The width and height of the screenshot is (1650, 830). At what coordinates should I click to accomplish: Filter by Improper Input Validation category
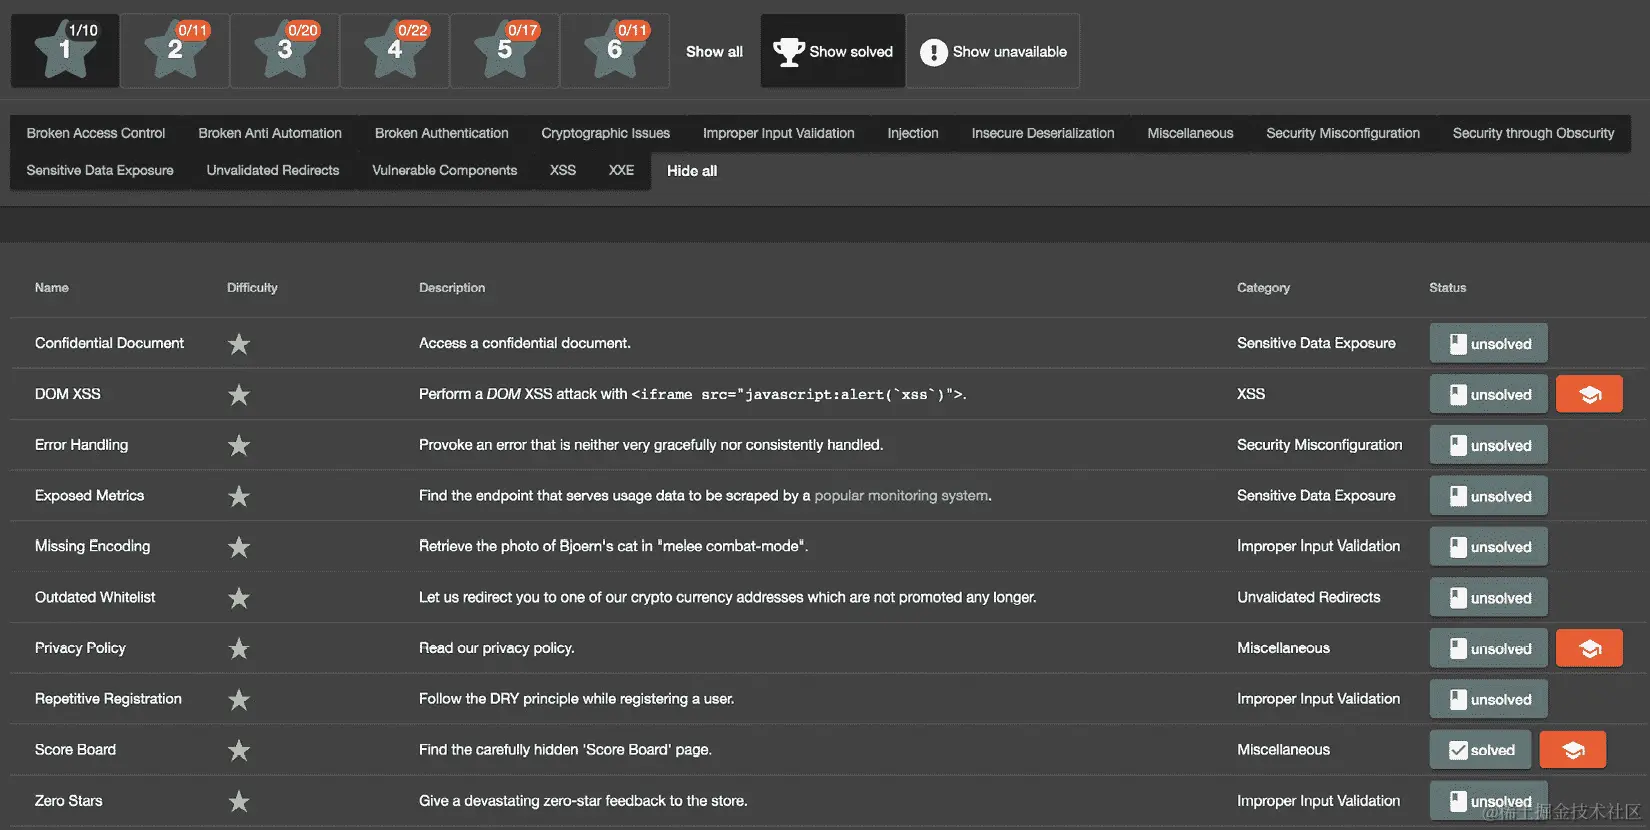tap(778, 133)
